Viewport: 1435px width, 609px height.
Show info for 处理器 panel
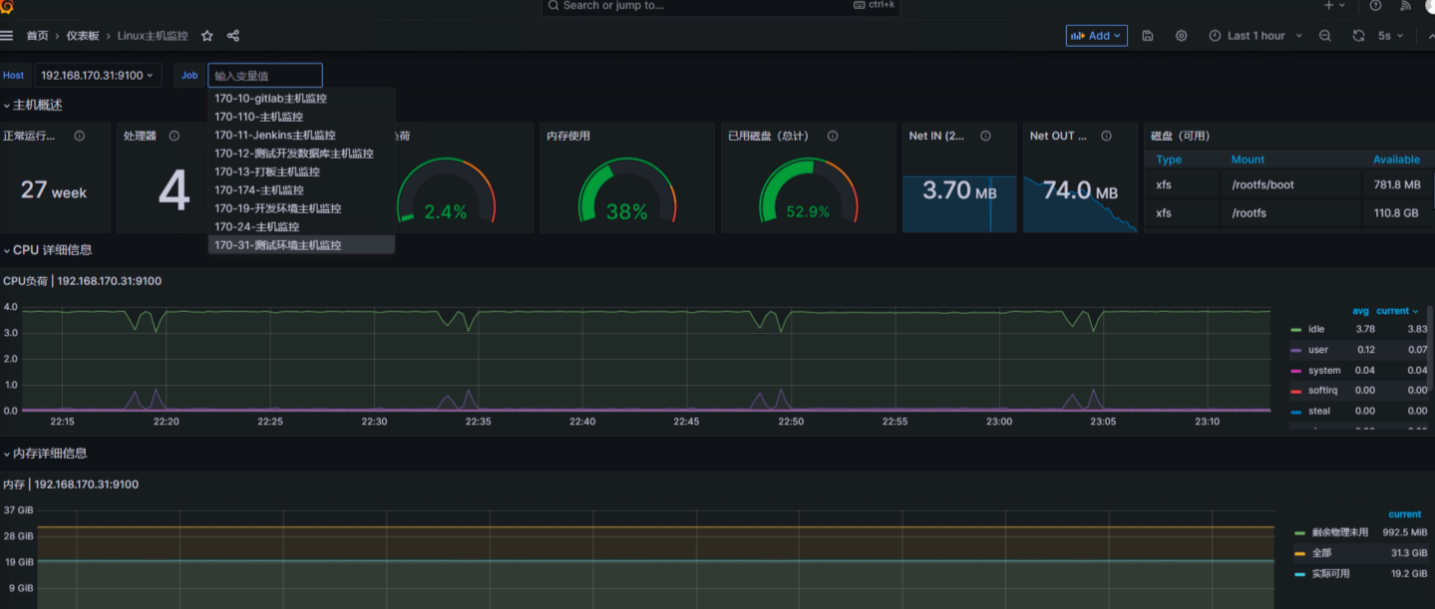pyautogui.click(x=174, y=136)
